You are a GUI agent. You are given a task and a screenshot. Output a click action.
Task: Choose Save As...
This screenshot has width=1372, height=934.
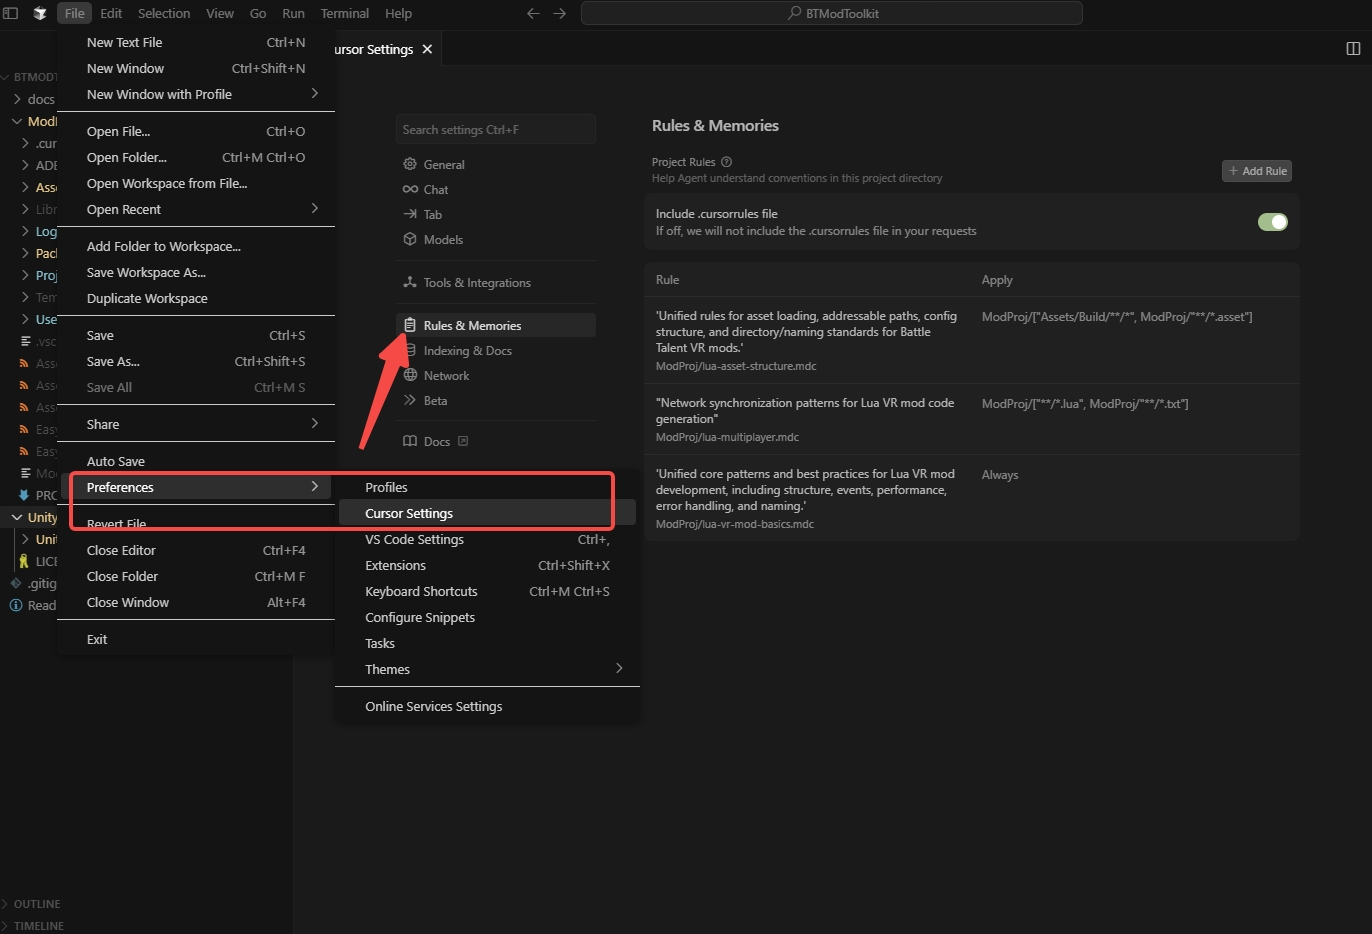click(196, 361)
